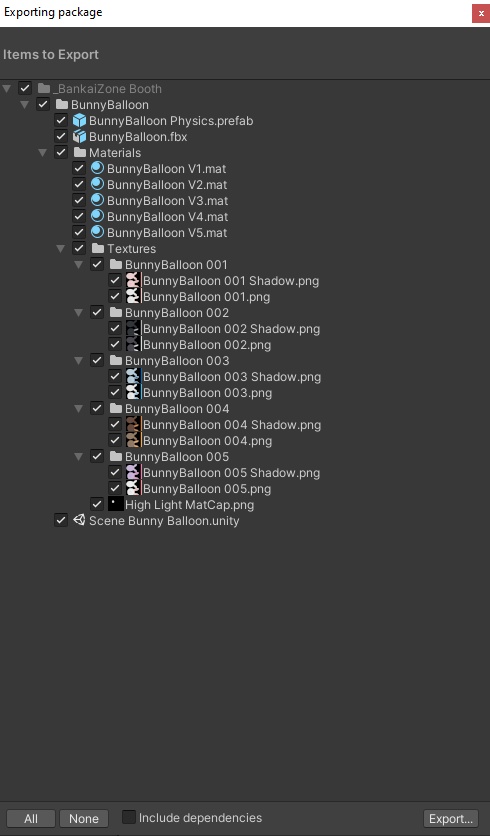Select the Materials folder icon
The height and width of the screenshot is (836, 490).
pyautogui.click(x=80, y=152)
